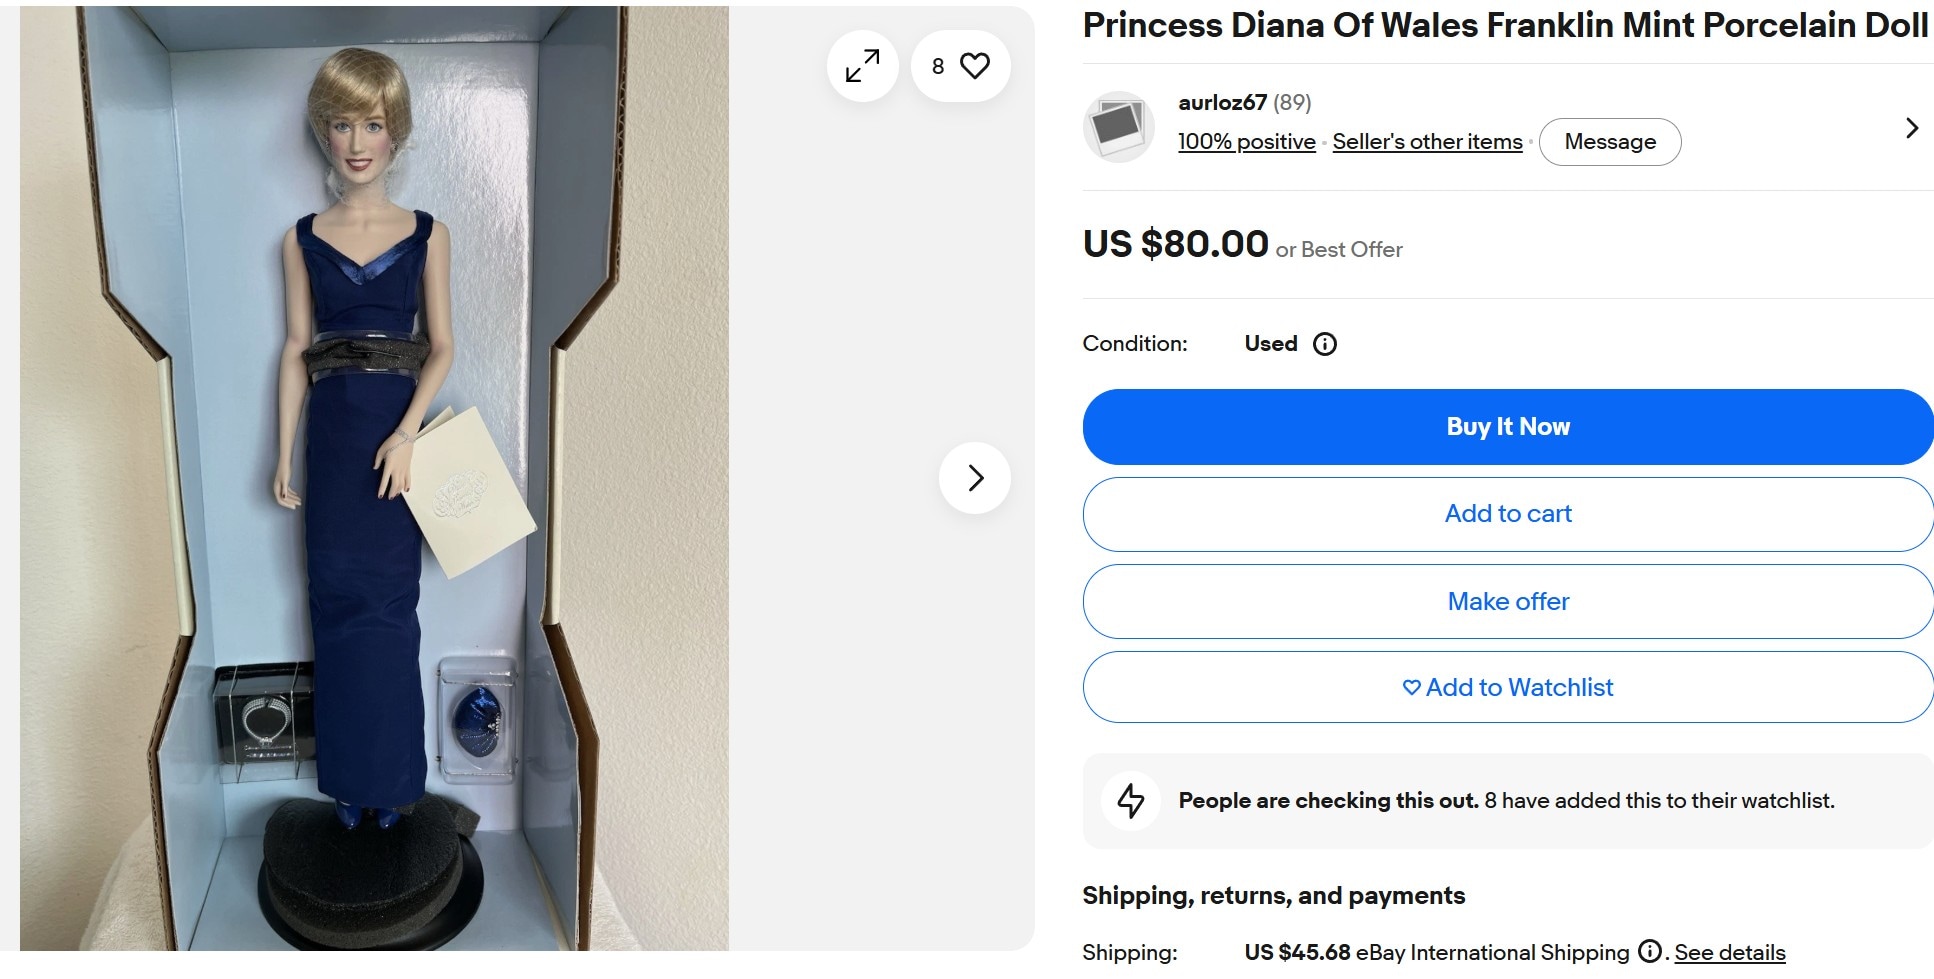Open the condition info icon beside Used
The image size is (1934, 979).
pyautogui.click(x=1325, y=344)
